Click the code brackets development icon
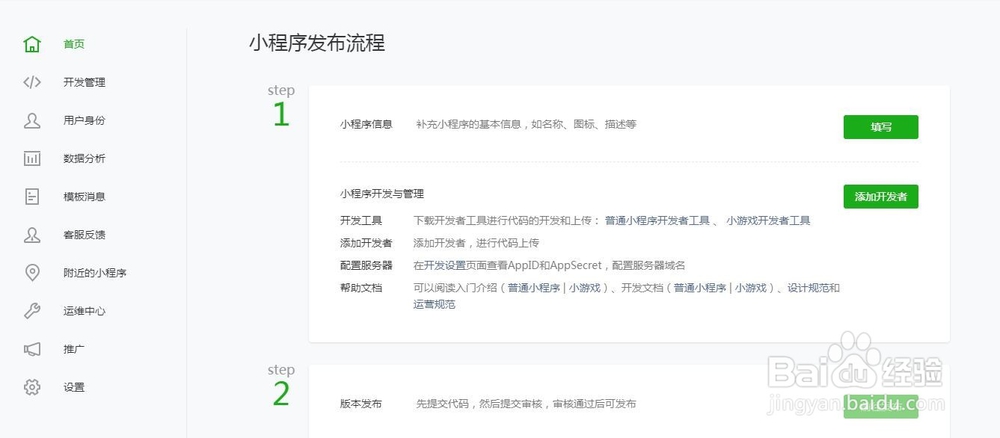This screenshot has width=1000, height=438. coord(32,82)
